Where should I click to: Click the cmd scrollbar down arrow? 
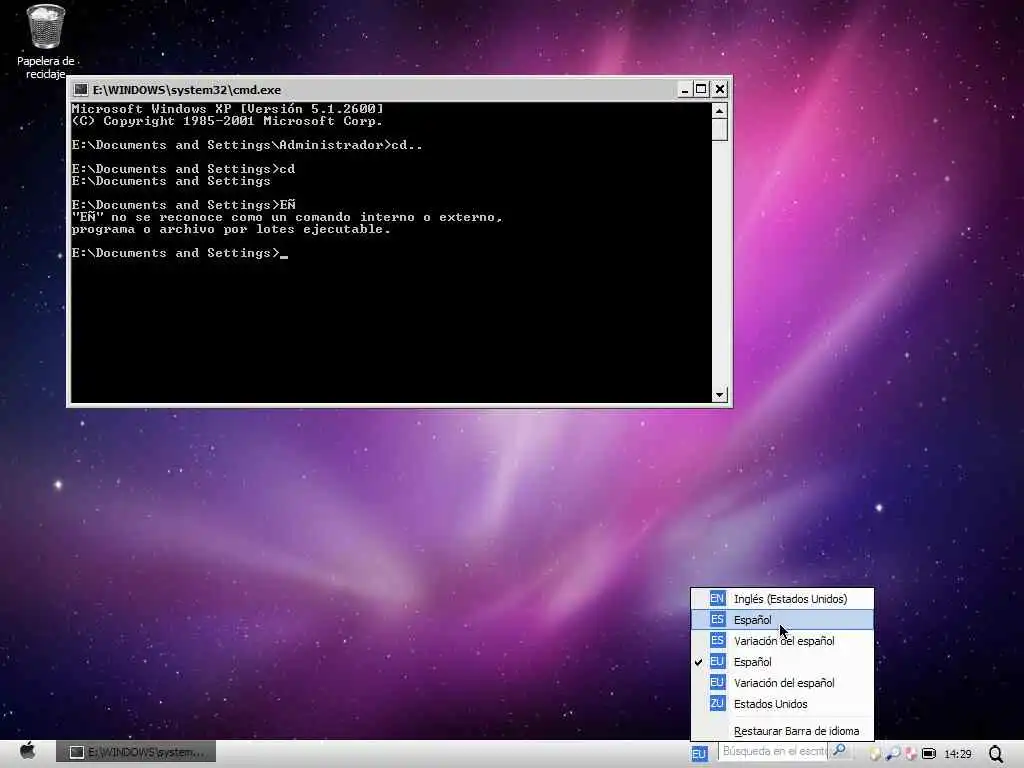tap(719, 394)
